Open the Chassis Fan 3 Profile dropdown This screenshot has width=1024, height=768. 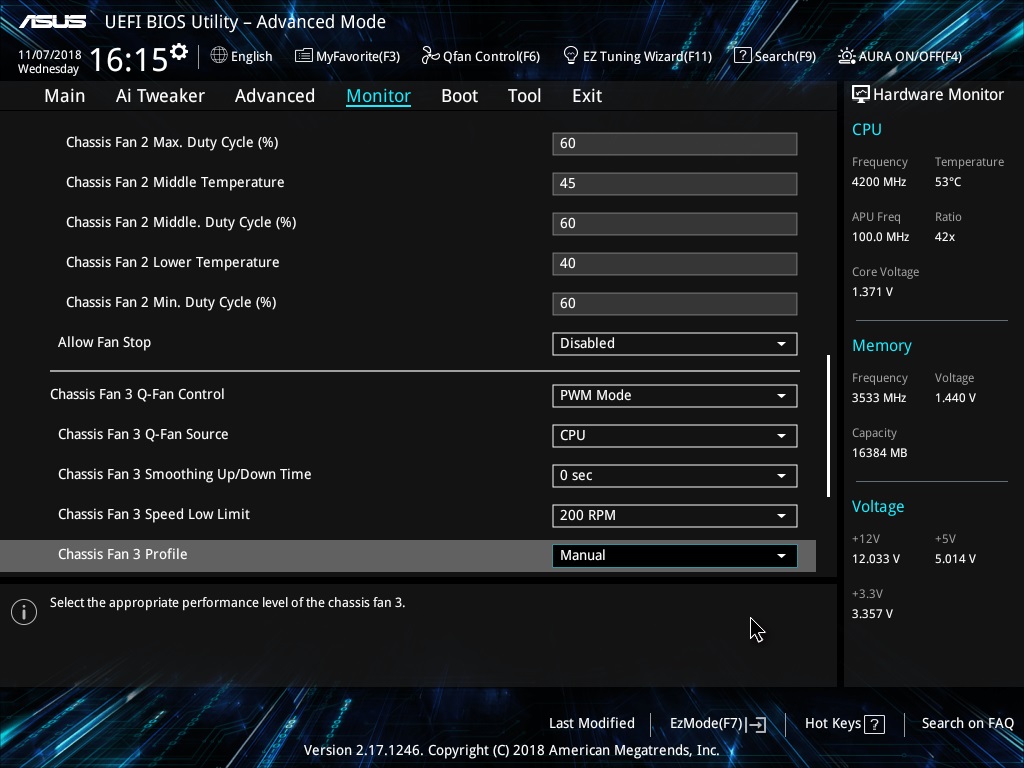(675, 556)
